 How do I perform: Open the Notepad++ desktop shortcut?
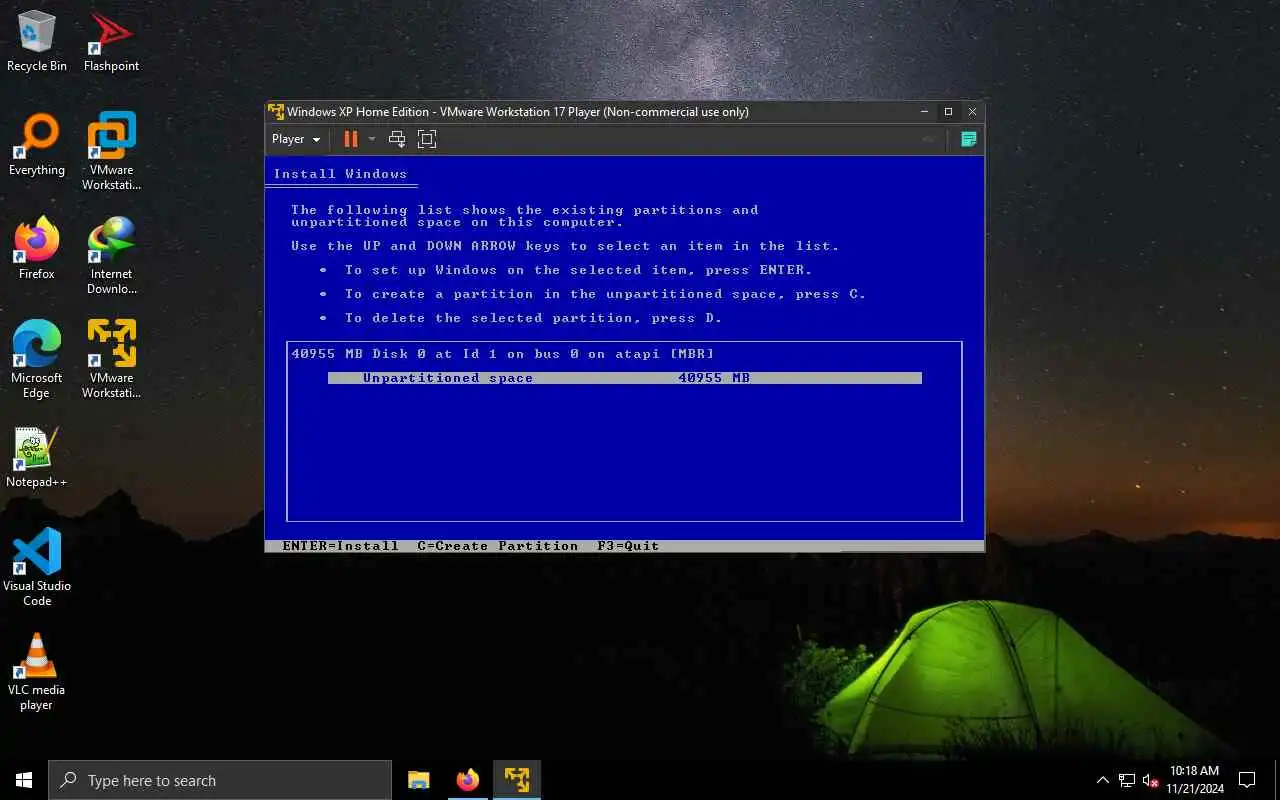[x=37, y=458]
